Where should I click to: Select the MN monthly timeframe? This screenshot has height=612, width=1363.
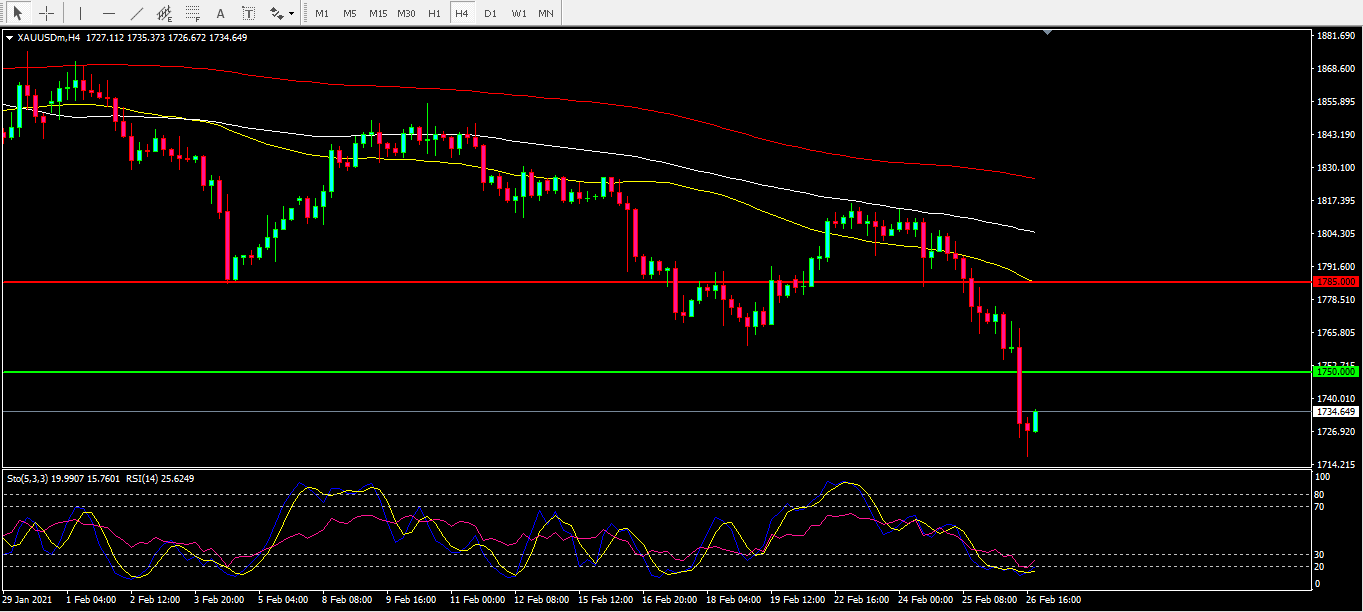[546, 13]
